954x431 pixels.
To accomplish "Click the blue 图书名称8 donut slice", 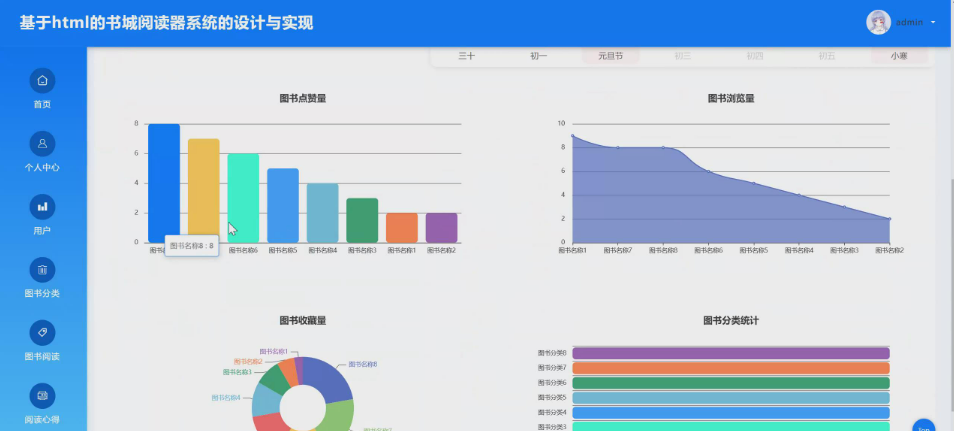I will [329, 380].
